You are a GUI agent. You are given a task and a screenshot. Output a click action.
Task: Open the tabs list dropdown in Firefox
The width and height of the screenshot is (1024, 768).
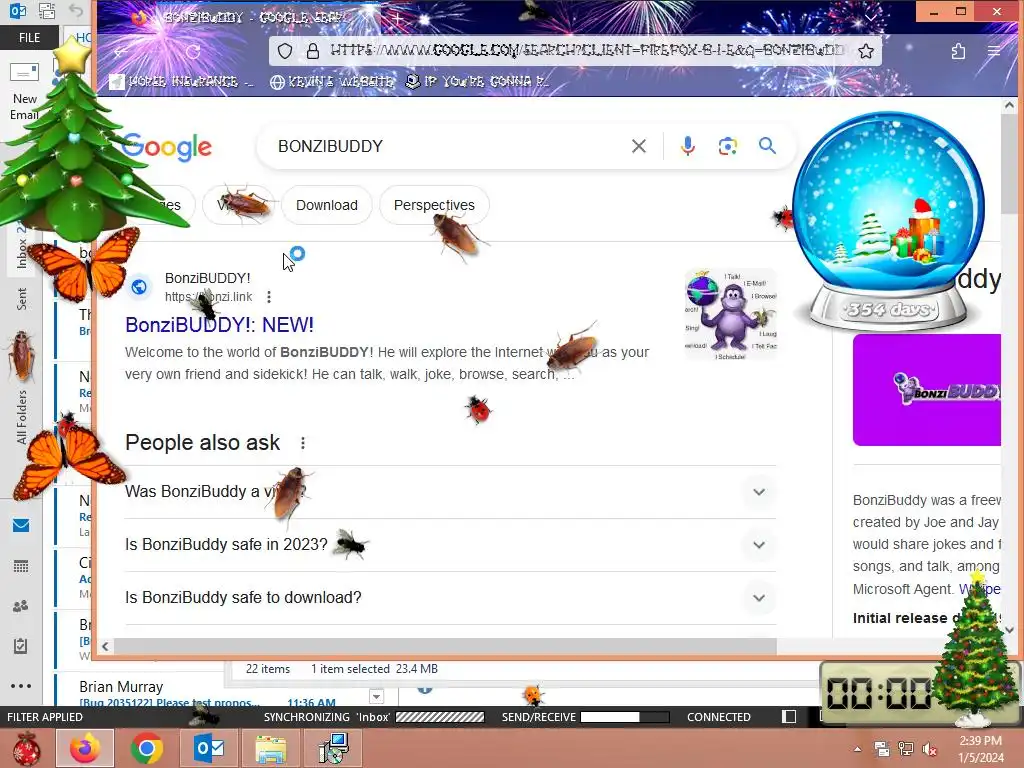871,17
